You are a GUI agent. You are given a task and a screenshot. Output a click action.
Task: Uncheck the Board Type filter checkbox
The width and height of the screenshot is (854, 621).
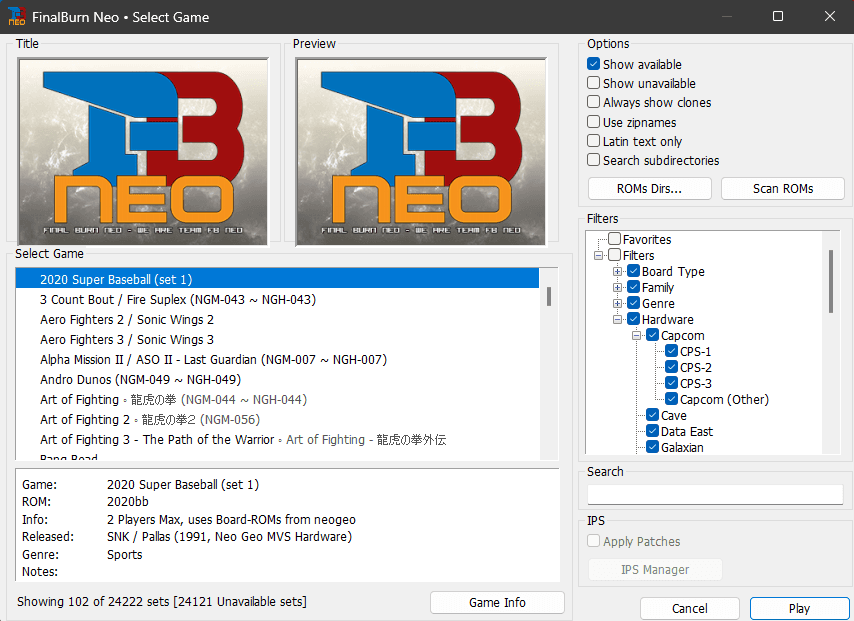point(633,271)
